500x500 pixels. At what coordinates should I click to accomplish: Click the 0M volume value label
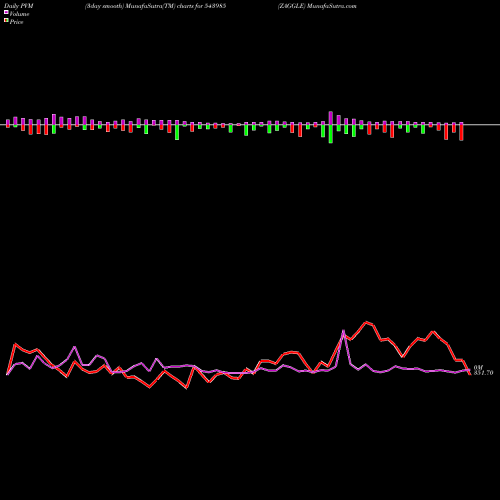pyautogui.click(x=478, y=367)
